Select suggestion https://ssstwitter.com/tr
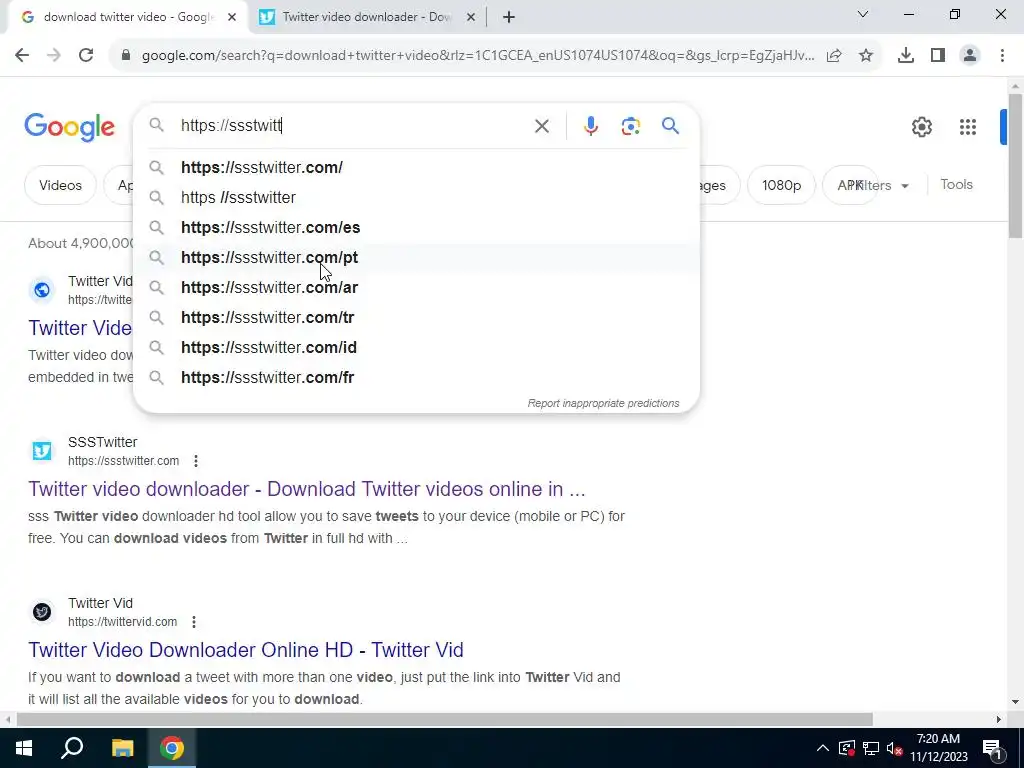1024x768 pixels. pyautogui.click(x=416, y=317)
